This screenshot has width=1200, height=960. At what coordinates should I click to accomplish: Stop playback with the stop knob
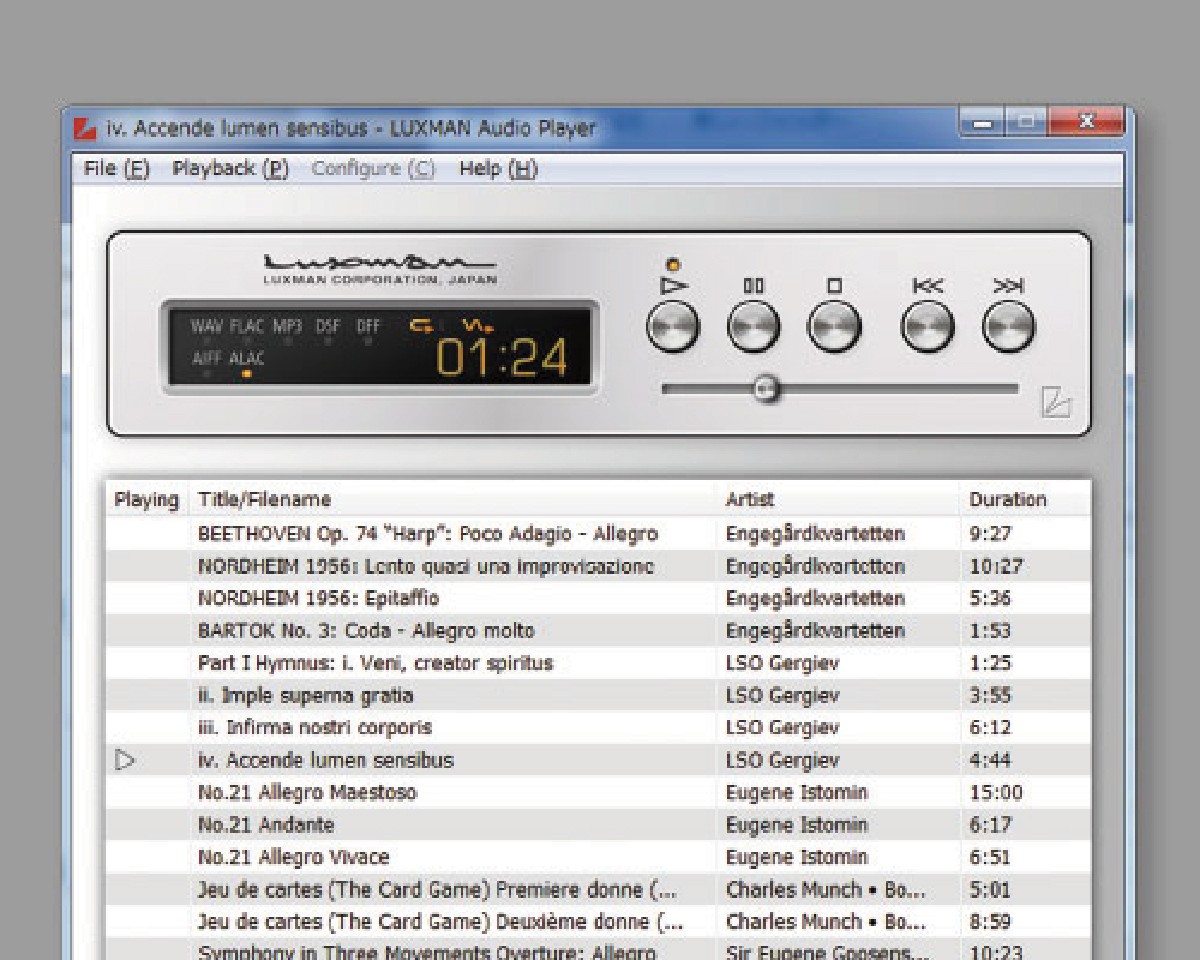pyautogui.click(x=834, y=326)
